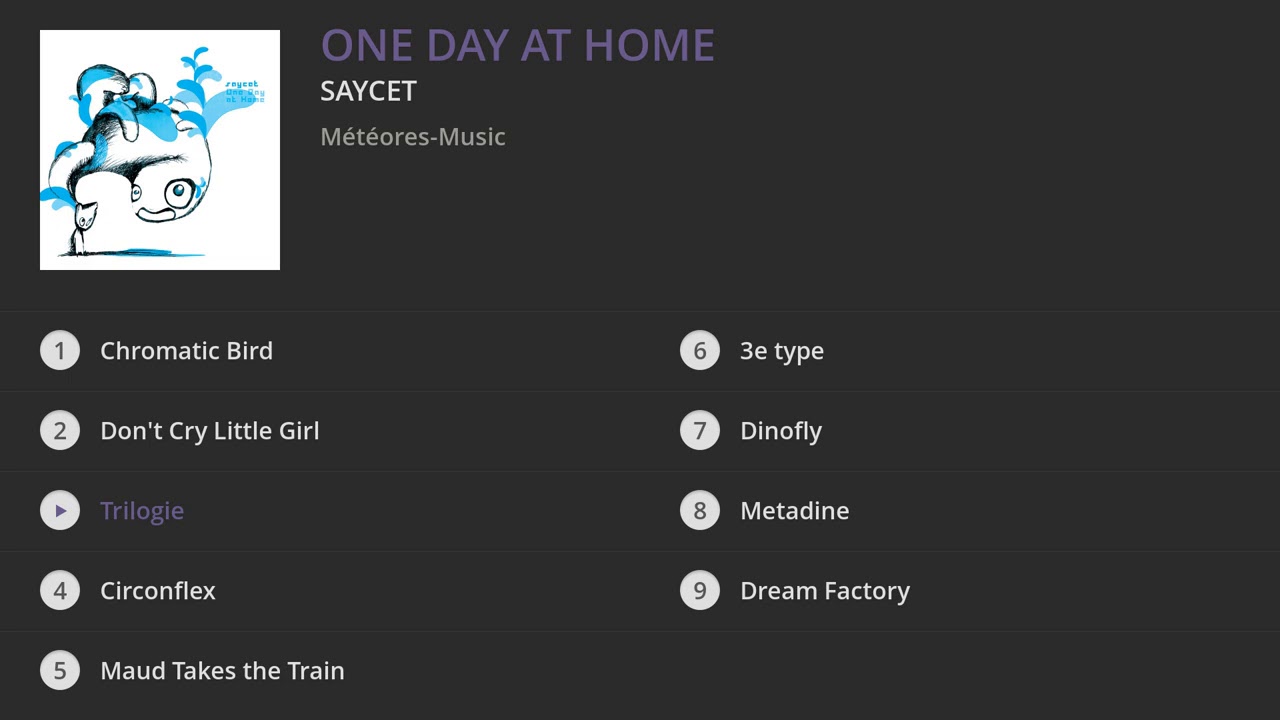Image resolution: width=1280 pixels, height=720 pixels.
Task: Click the play icon beside Trilogie
Action: click(x=60, y=511)
